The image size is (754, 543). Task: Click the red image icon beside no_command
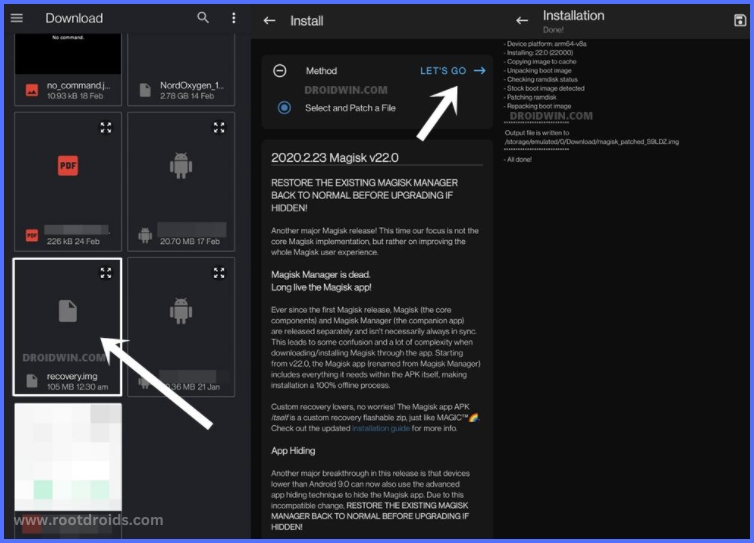tap(32, 90)
